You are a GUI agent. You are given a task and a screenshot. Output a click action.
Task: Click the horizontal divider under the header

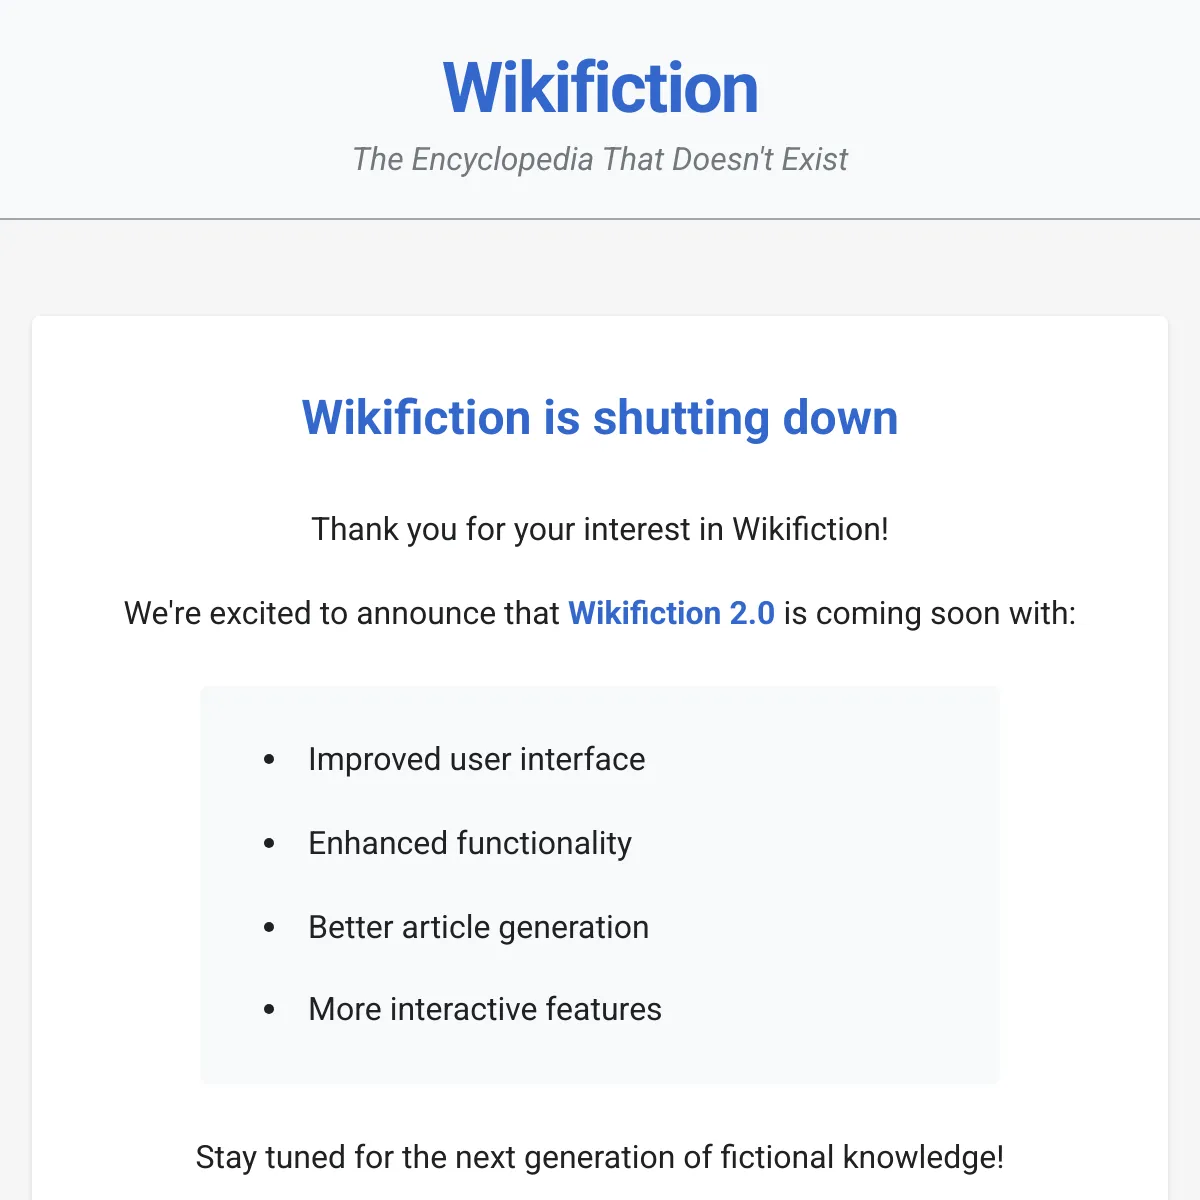coord(600,218)
